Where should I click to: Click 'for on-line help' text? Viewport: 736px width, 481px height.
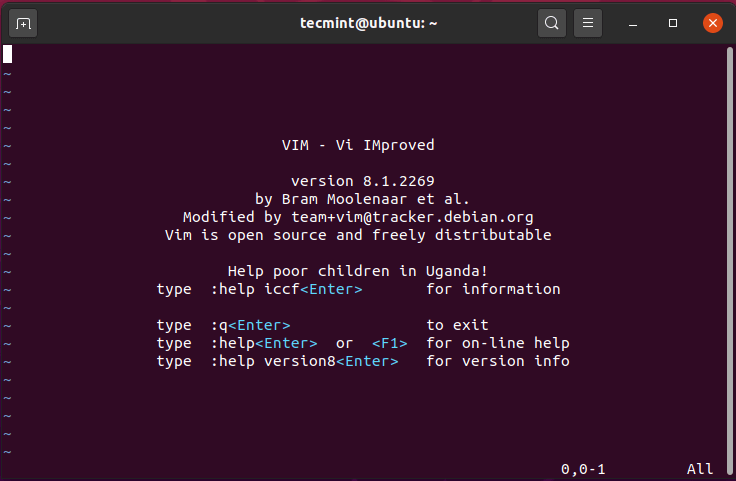pyautogui.click(x=498, y=344)
